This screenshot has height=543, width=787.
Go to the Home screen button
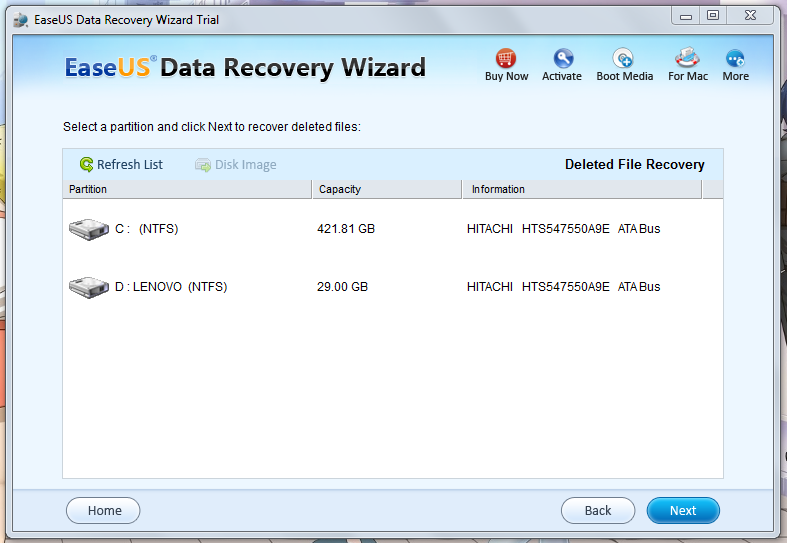[x=103, y=510]
